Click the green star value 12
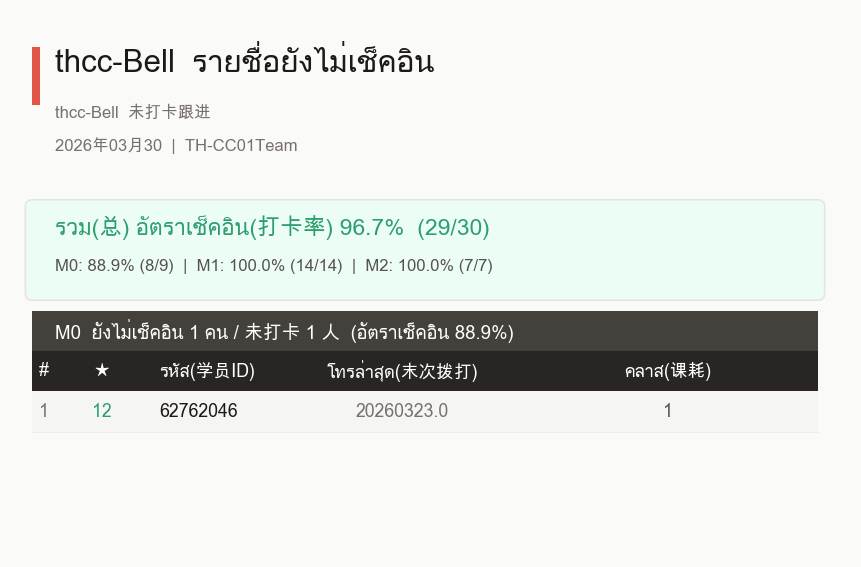Image resolution: width=861 pixels, height=567 pixels. pos(102,411)
